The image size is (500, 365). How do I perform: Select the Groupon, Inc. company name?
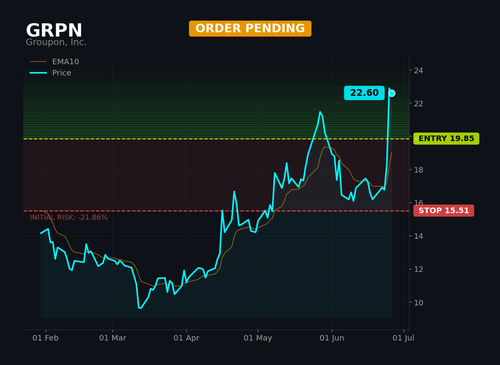tap(56, 42)
